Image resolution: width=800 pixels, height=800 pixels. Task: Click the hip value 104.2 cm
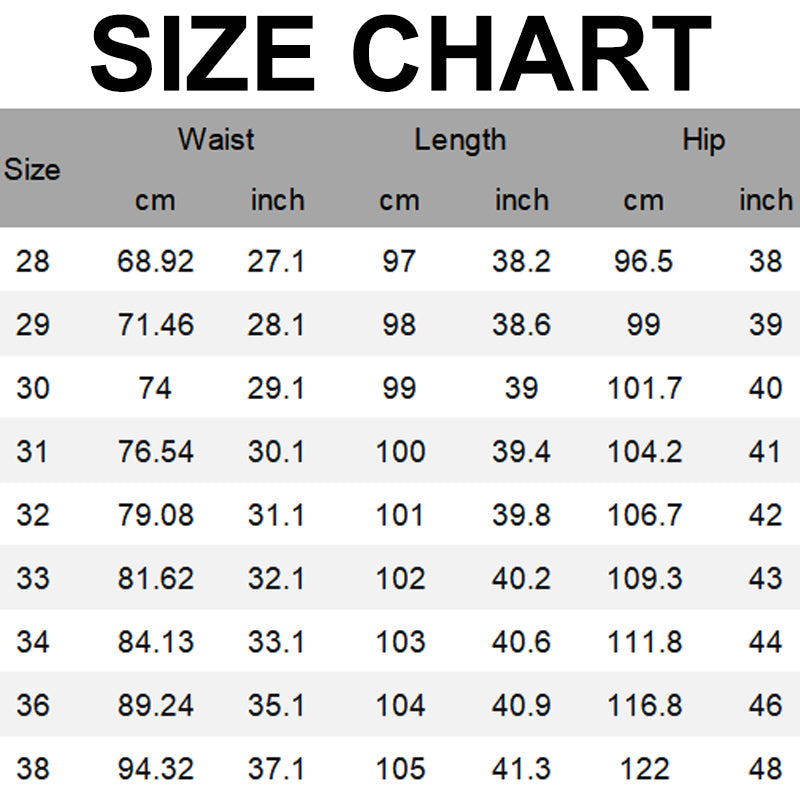[x=645, y=452]
